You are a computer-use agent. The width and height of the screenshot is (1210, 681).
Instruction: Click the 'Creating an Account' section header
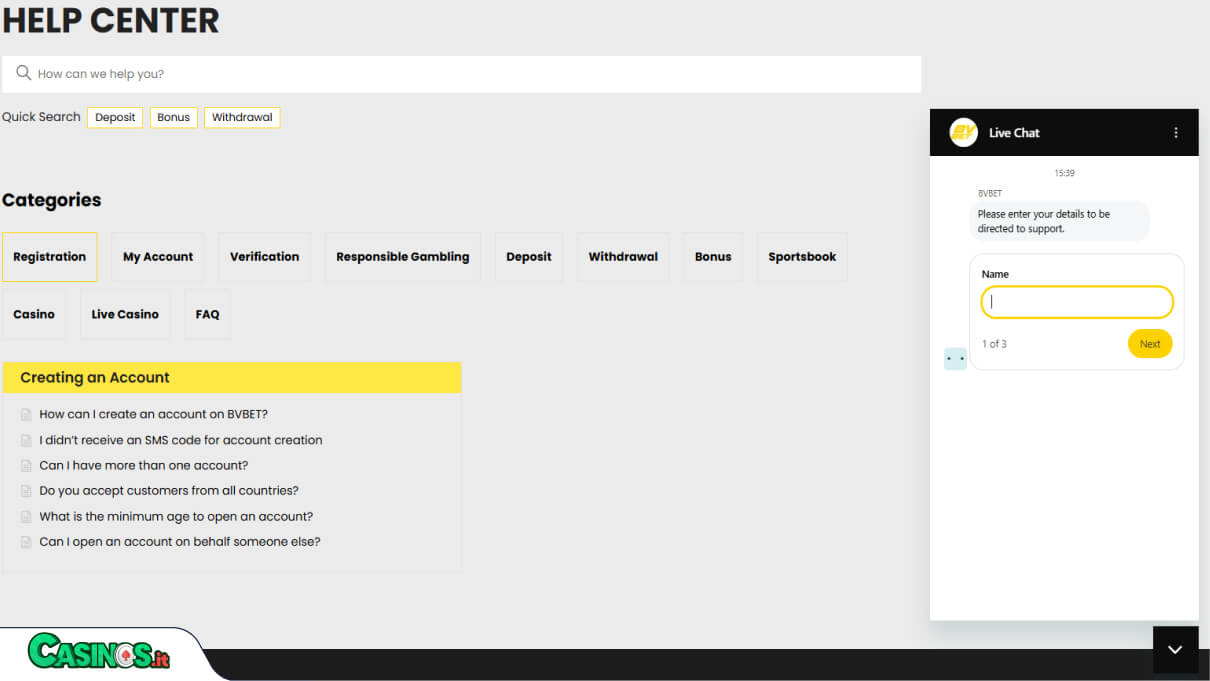click(x=232, y=377)
